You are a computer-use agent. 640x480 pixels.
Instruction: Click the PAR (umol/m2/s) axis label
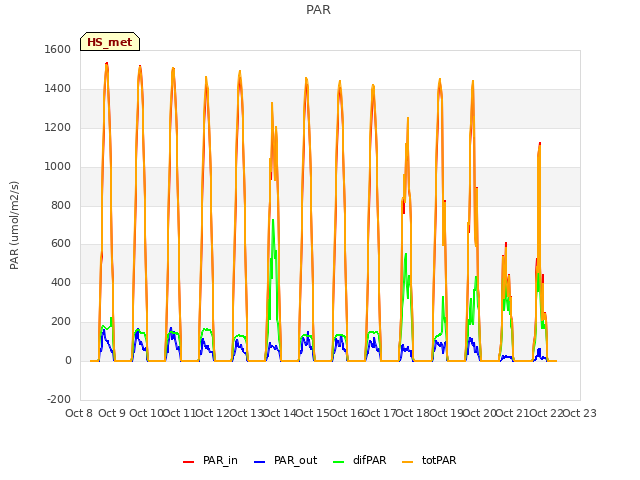(14, 225)
